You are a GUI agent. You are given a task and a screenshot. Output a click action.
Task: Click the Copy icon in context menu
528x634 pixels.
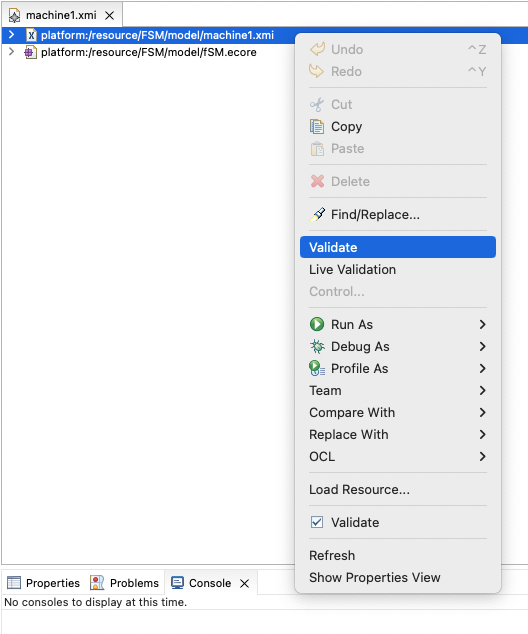point(317,127)
